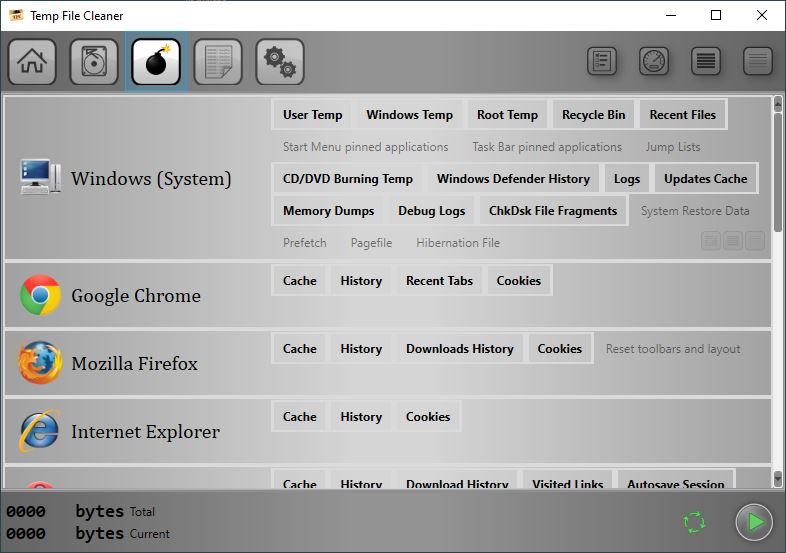Toggle Internet Explorer Cache
The height and width of the screenshot is (553, 786).
point(299,417)
